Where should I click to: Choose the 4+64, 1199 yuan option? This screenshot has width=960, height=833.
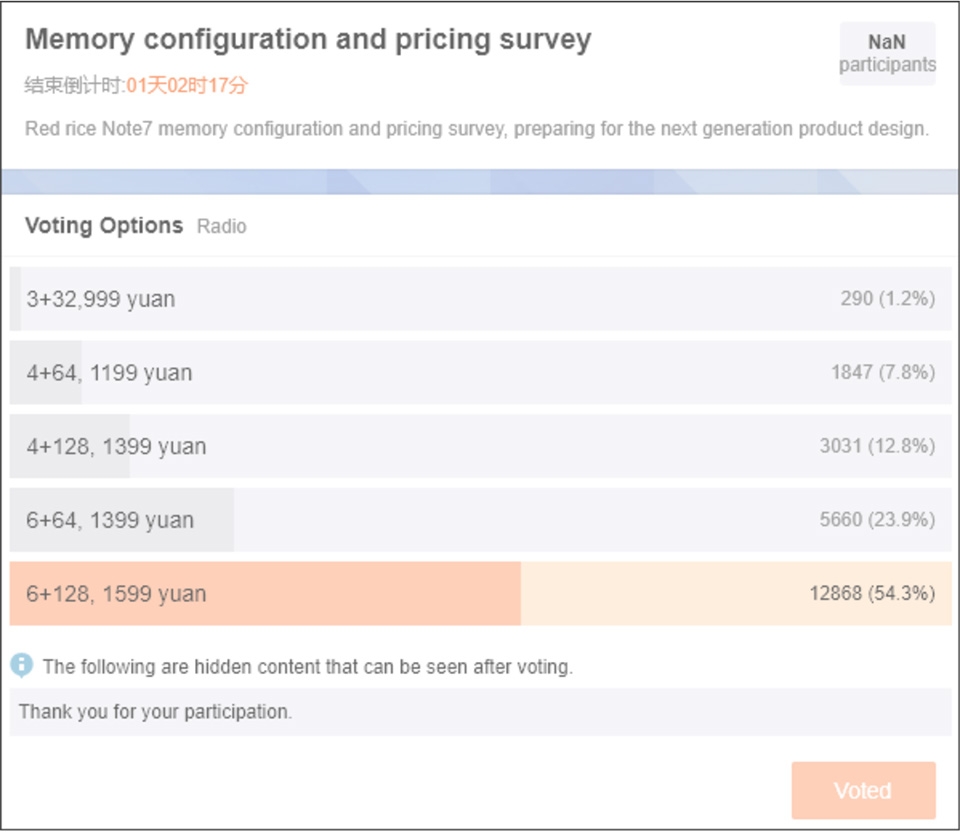[481, 372]
